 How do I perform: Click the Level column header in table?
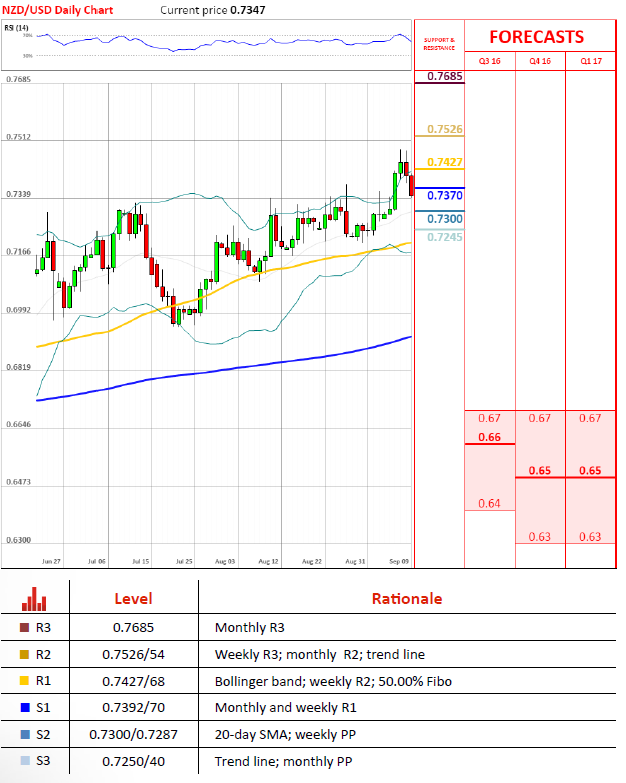134,599
